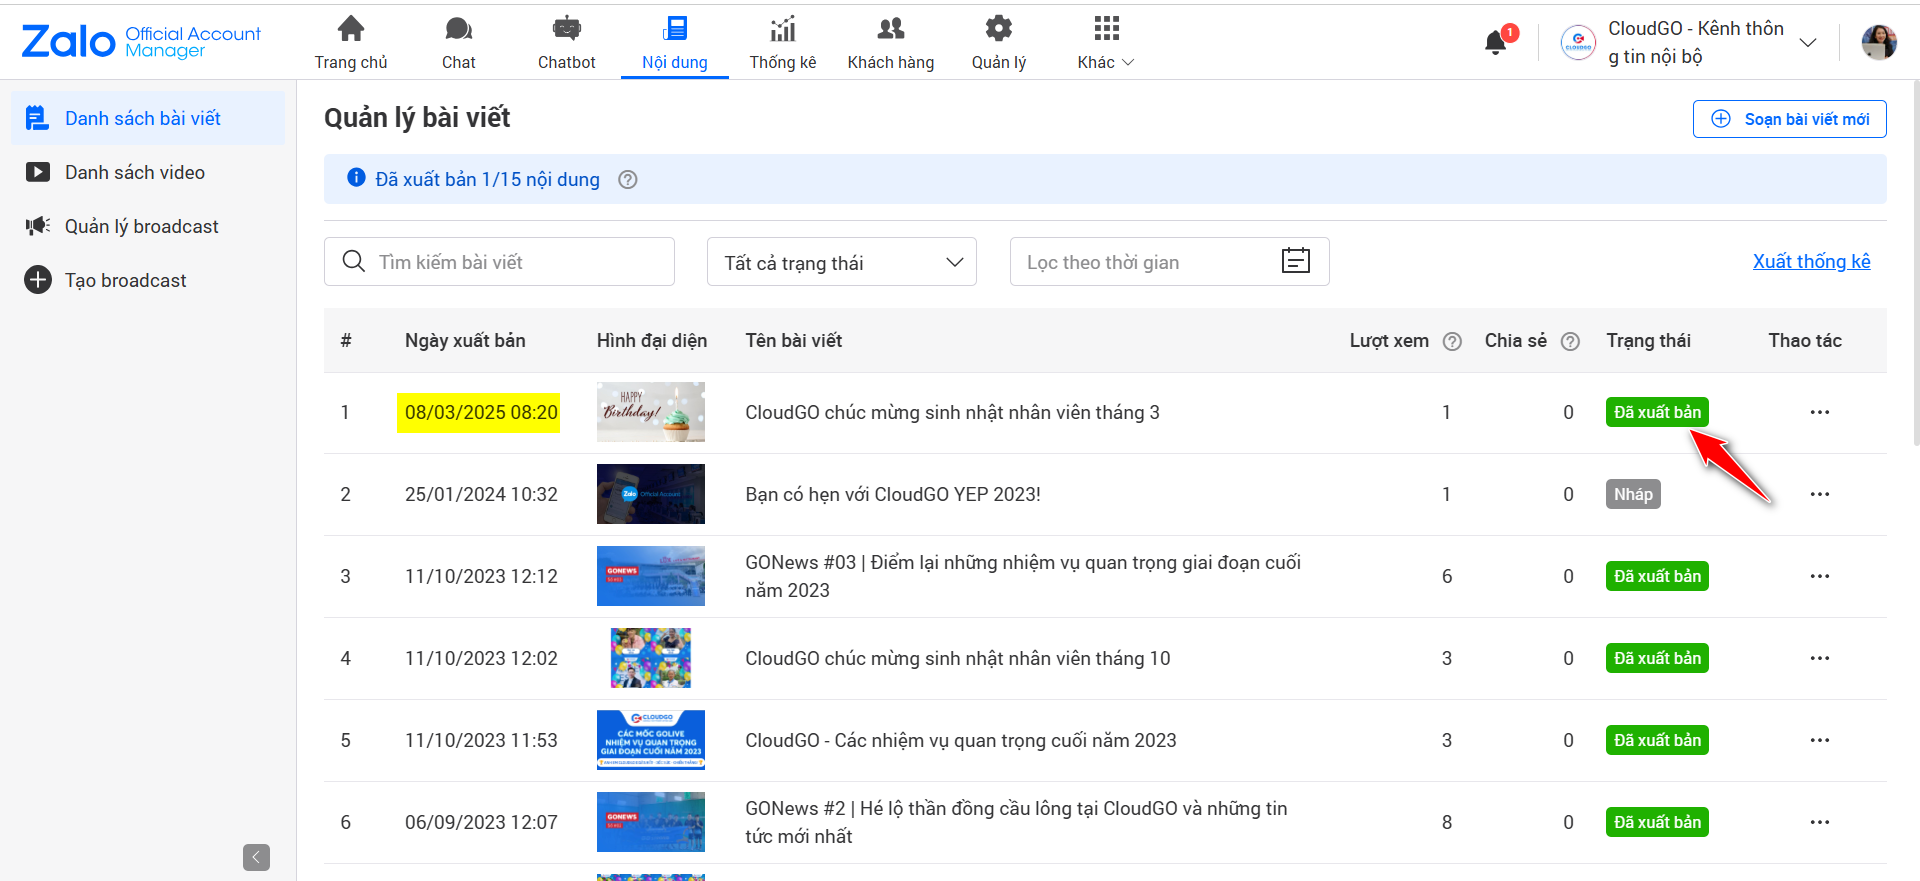
Task: Click the GONews #2 article thumbnail
Action: click(x=651, y=822)
